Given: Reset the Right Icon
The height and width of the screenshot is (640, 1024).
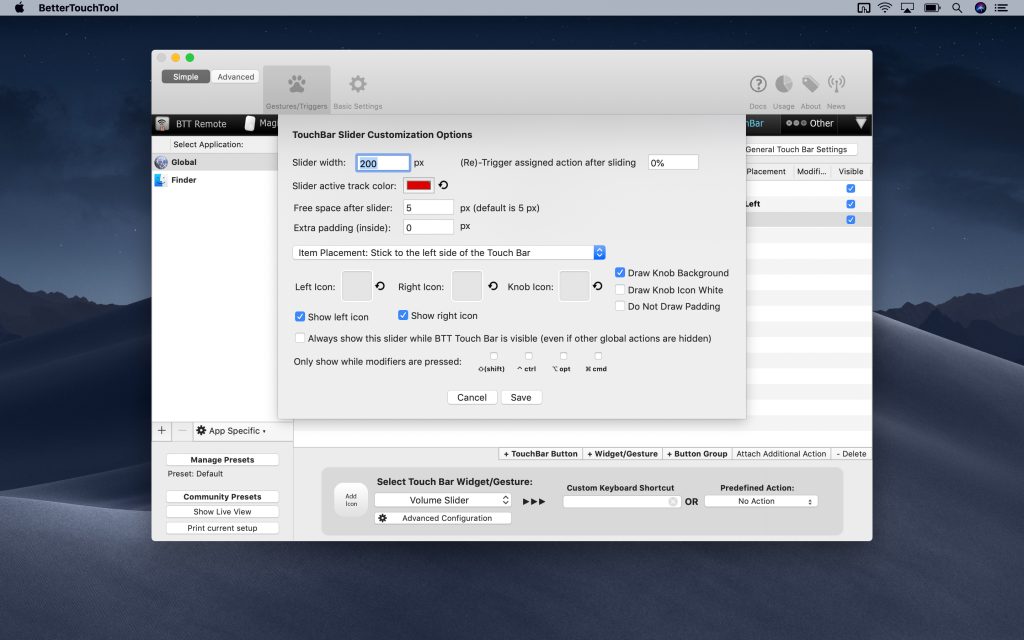Looking at the screenshot, I should pos(493,286).
